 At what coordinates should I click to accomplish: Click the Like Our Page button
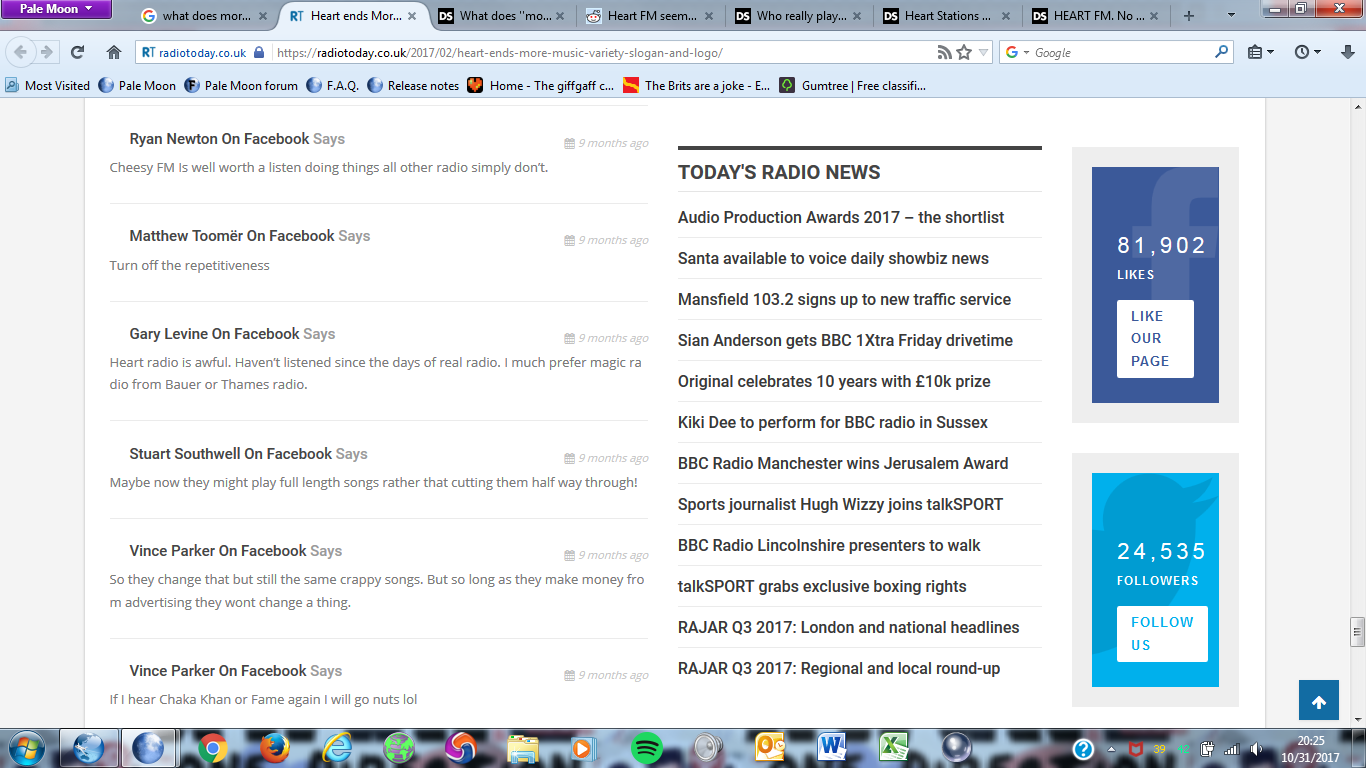1155,338
